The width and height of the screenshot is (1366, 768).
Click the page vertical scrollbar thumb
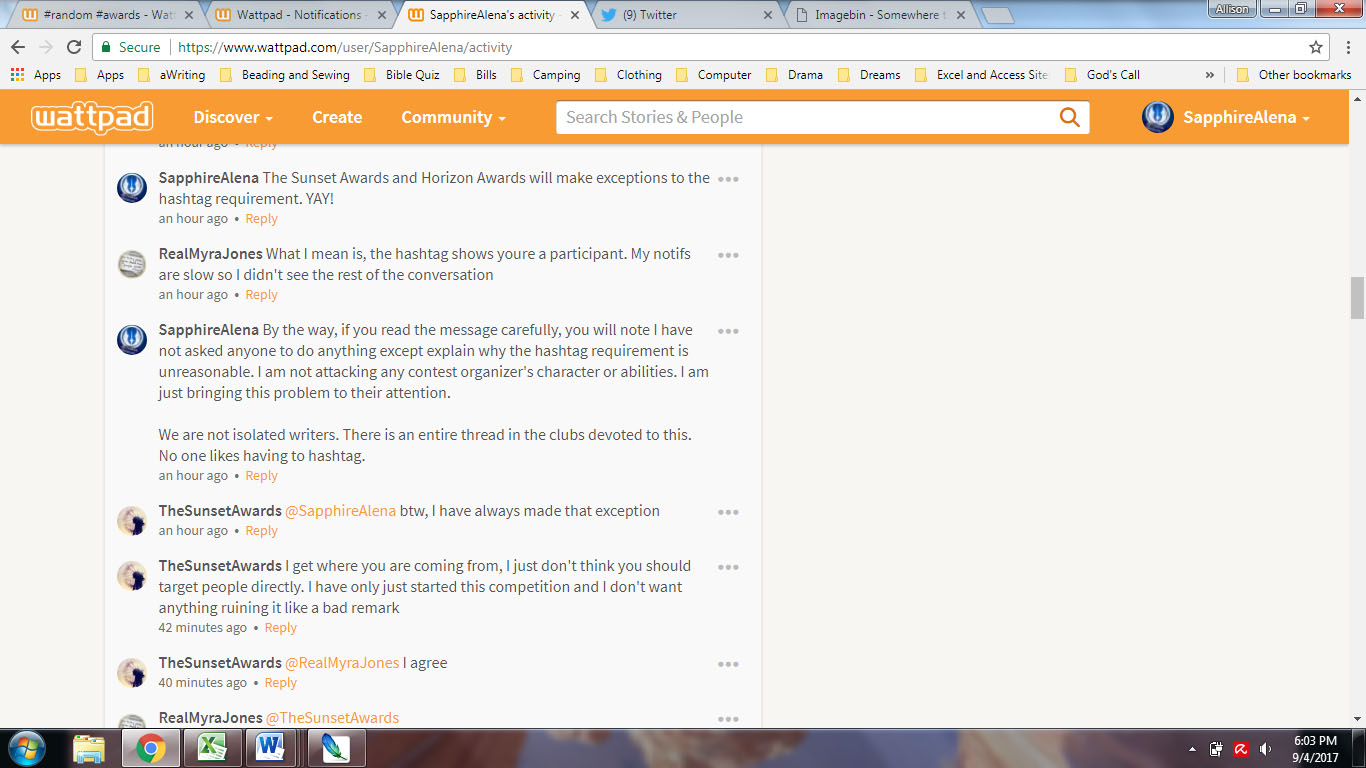(x=1357, y=298)
